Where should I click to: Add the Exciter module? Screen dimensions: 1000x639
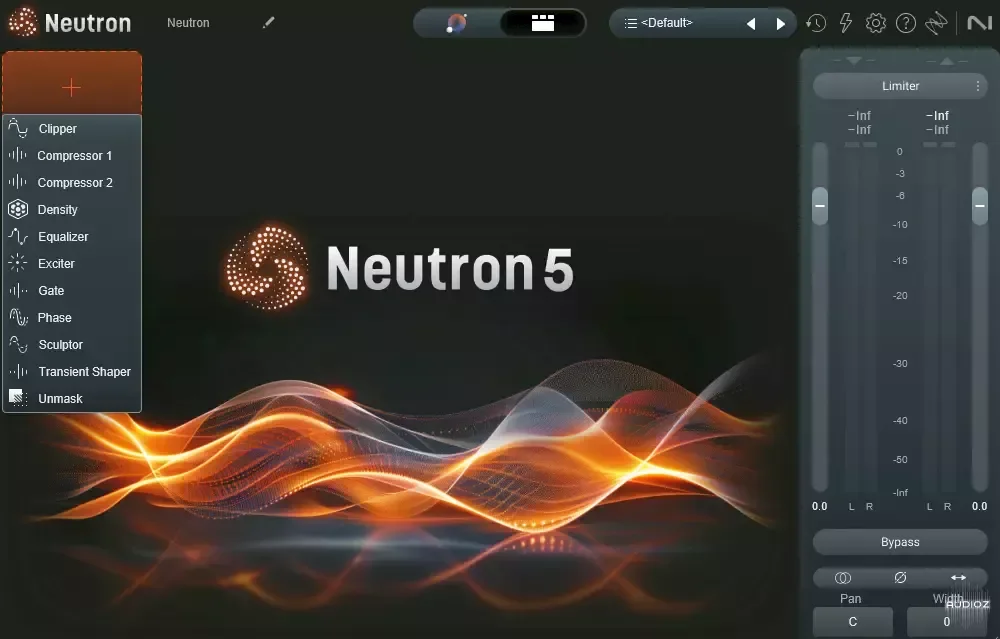71,263
